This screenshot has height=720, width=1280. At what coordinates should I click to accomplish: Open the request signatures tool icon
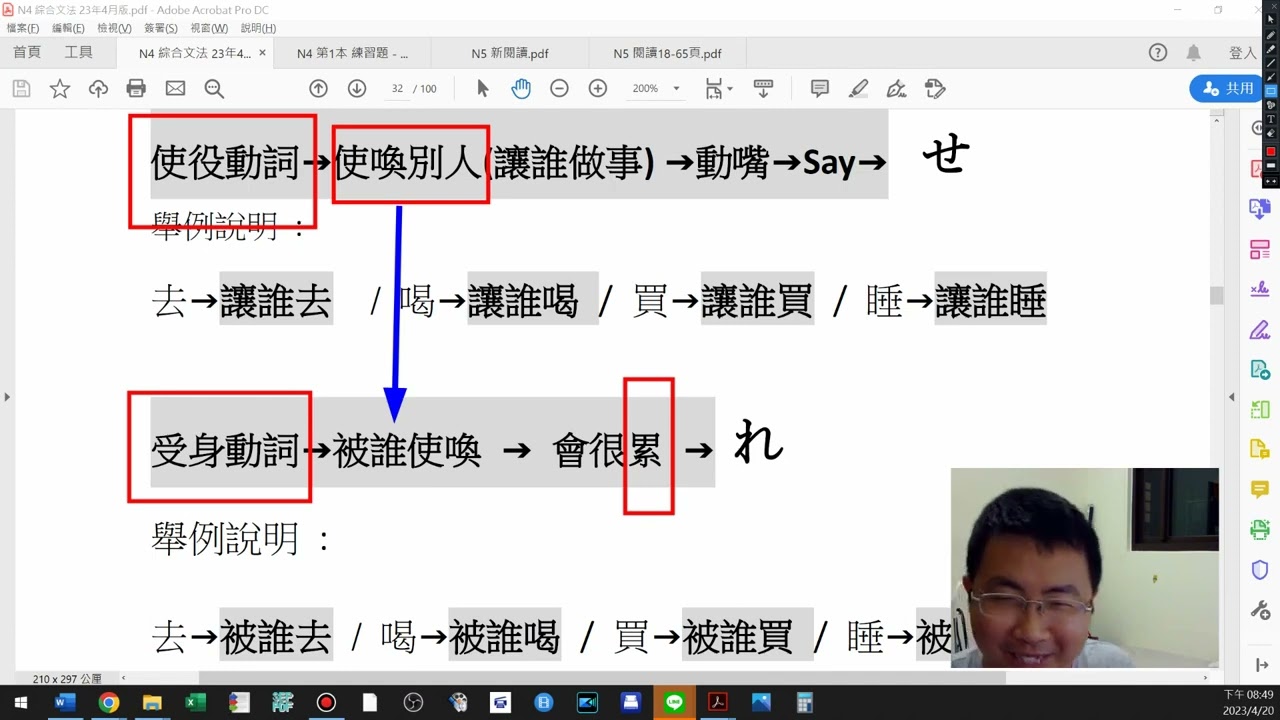point(1260,289)
